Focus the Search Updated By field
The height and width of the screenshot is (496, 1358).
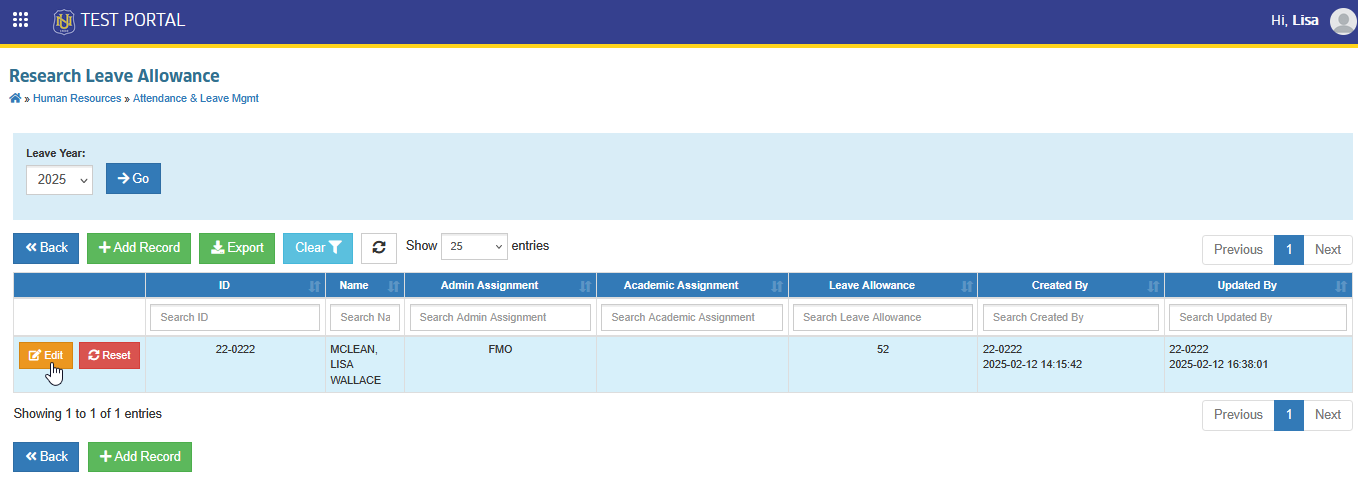coord(1258,317)
